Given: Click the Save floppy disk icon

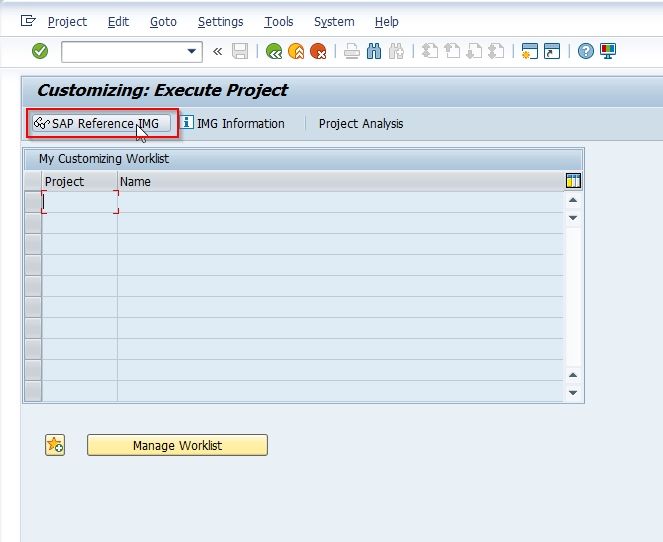Looking at the screenshot, I should tap(240, 52).
